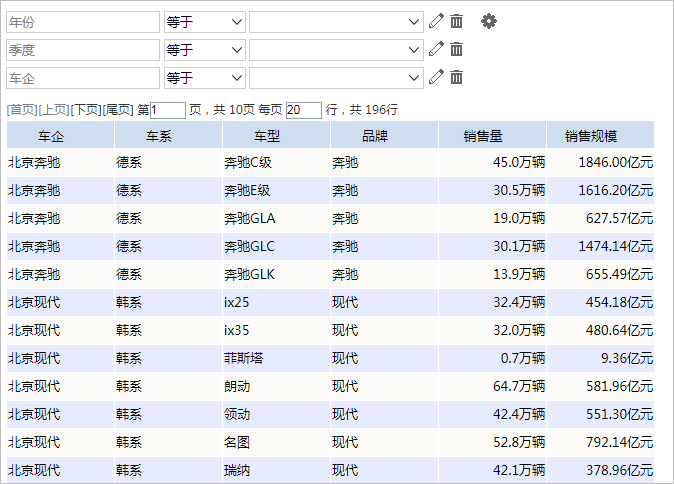Expand the value dropdown for 年份 filter
Viewport: 674px width, 484px height.
336,22
